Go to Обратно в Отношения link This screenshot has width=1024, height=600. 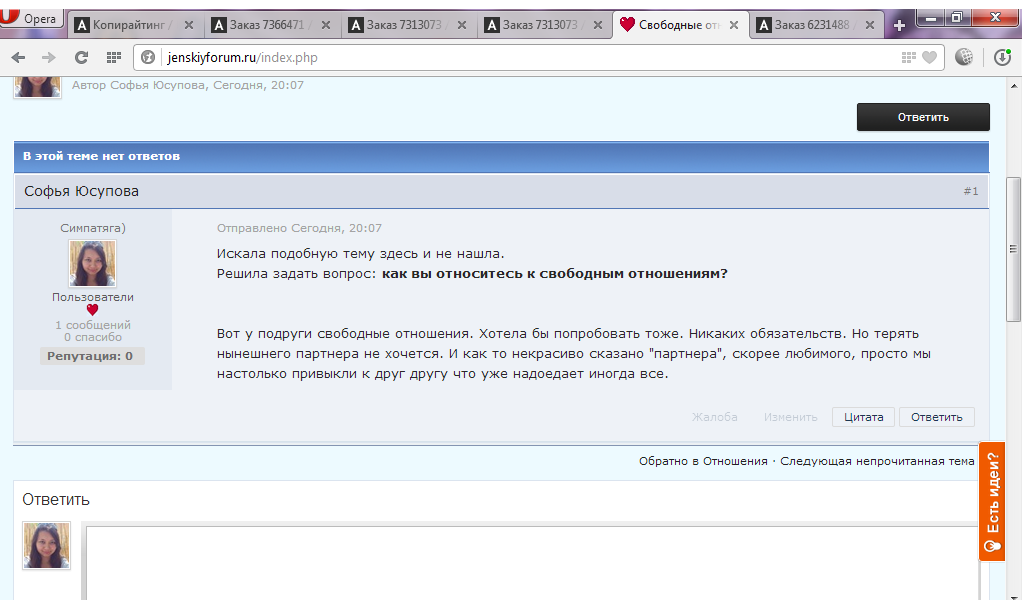click(x=703, y=461)
